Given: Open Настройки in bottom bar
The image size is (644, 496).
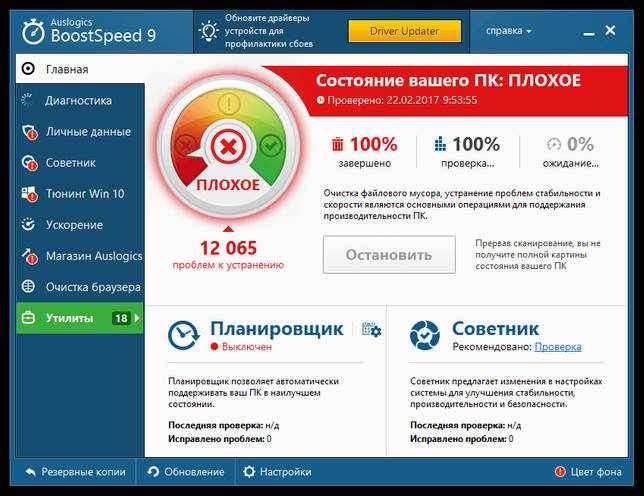Looking at the screenshot, I should tap(277, 472).
